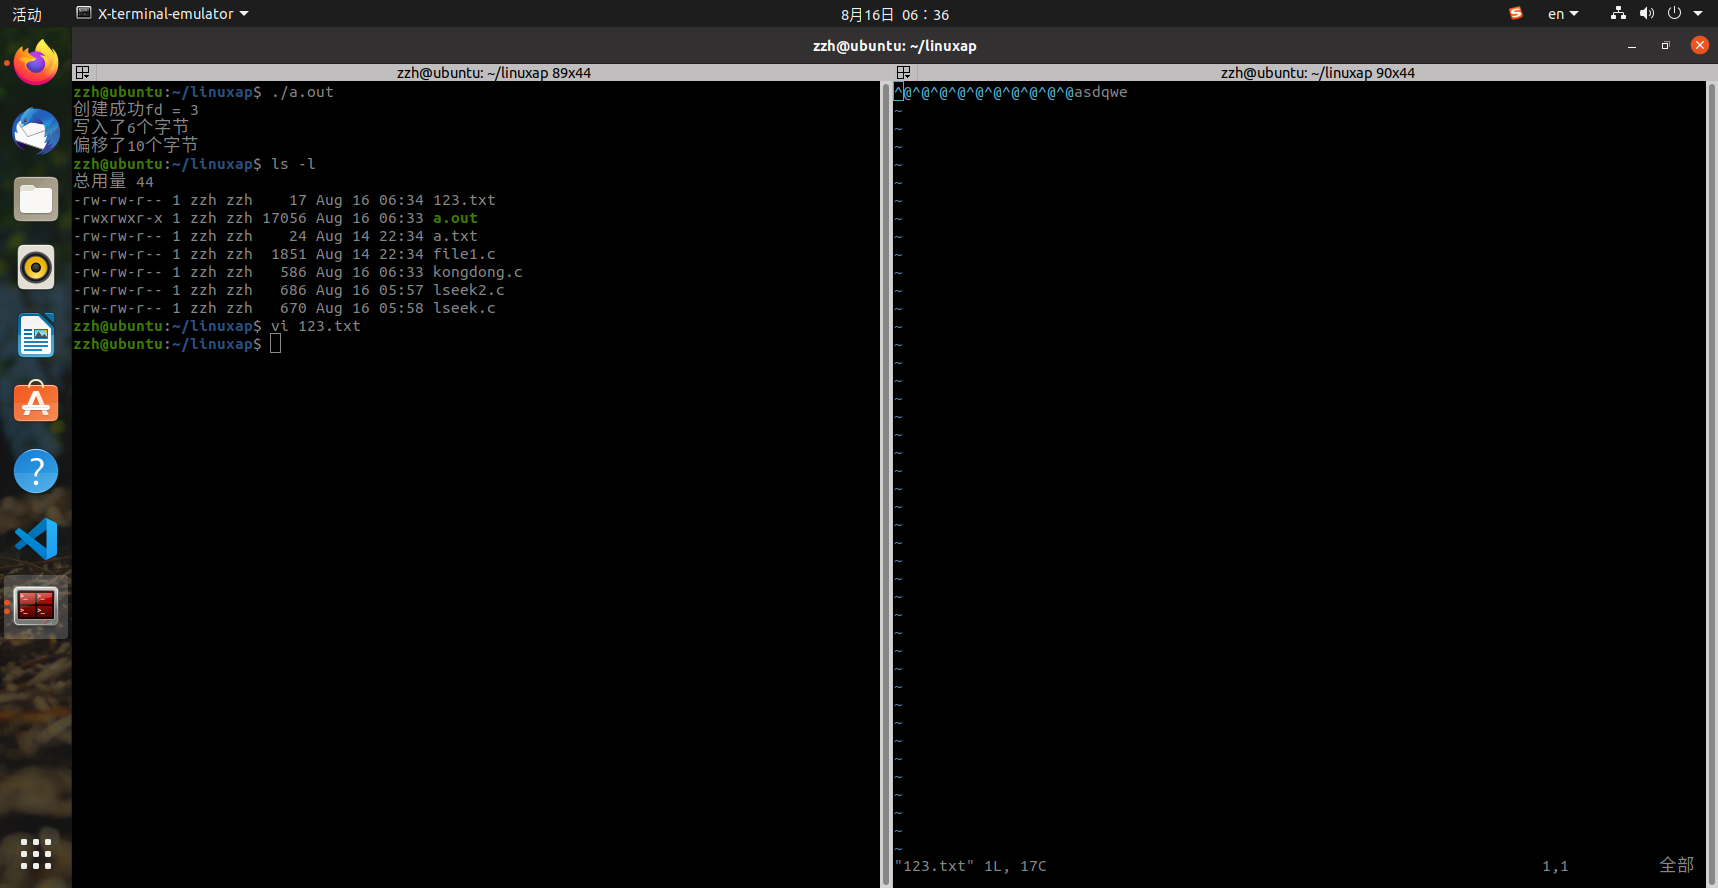Maximize the terminal window

pyautogui.click(x=1665, y=46)
